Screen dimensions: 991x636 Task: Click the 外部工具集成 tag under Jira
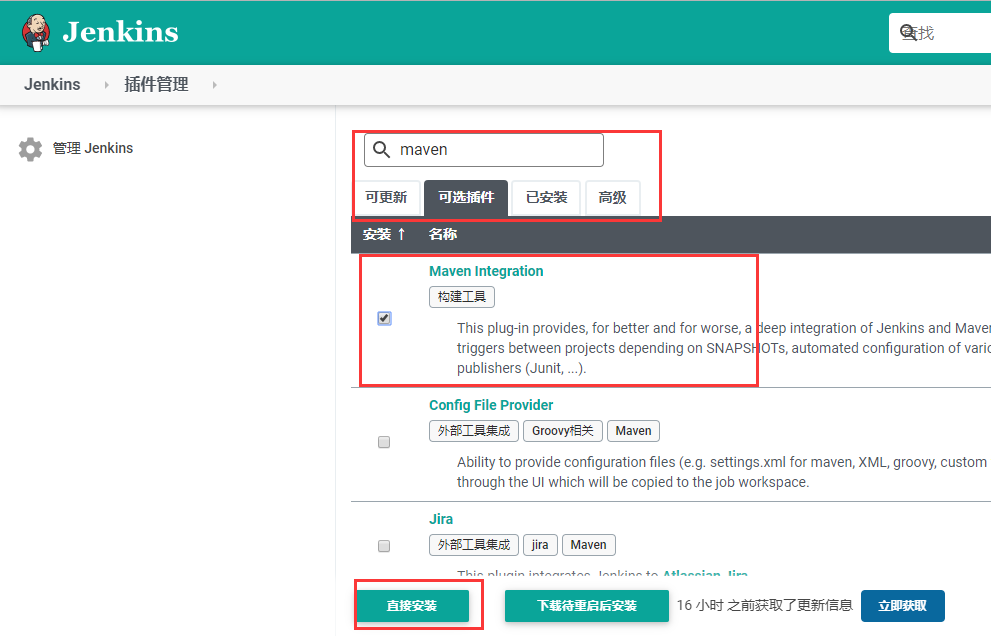tap(474, 545)
